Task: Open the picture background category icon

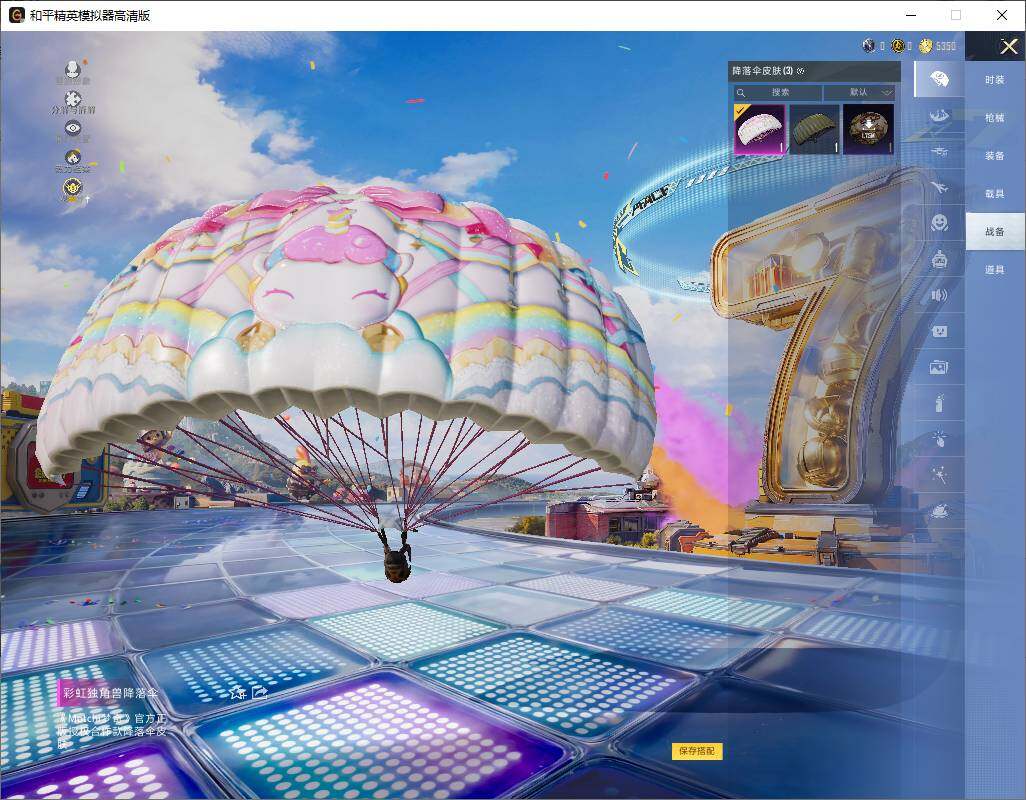Action: point(939,367)
